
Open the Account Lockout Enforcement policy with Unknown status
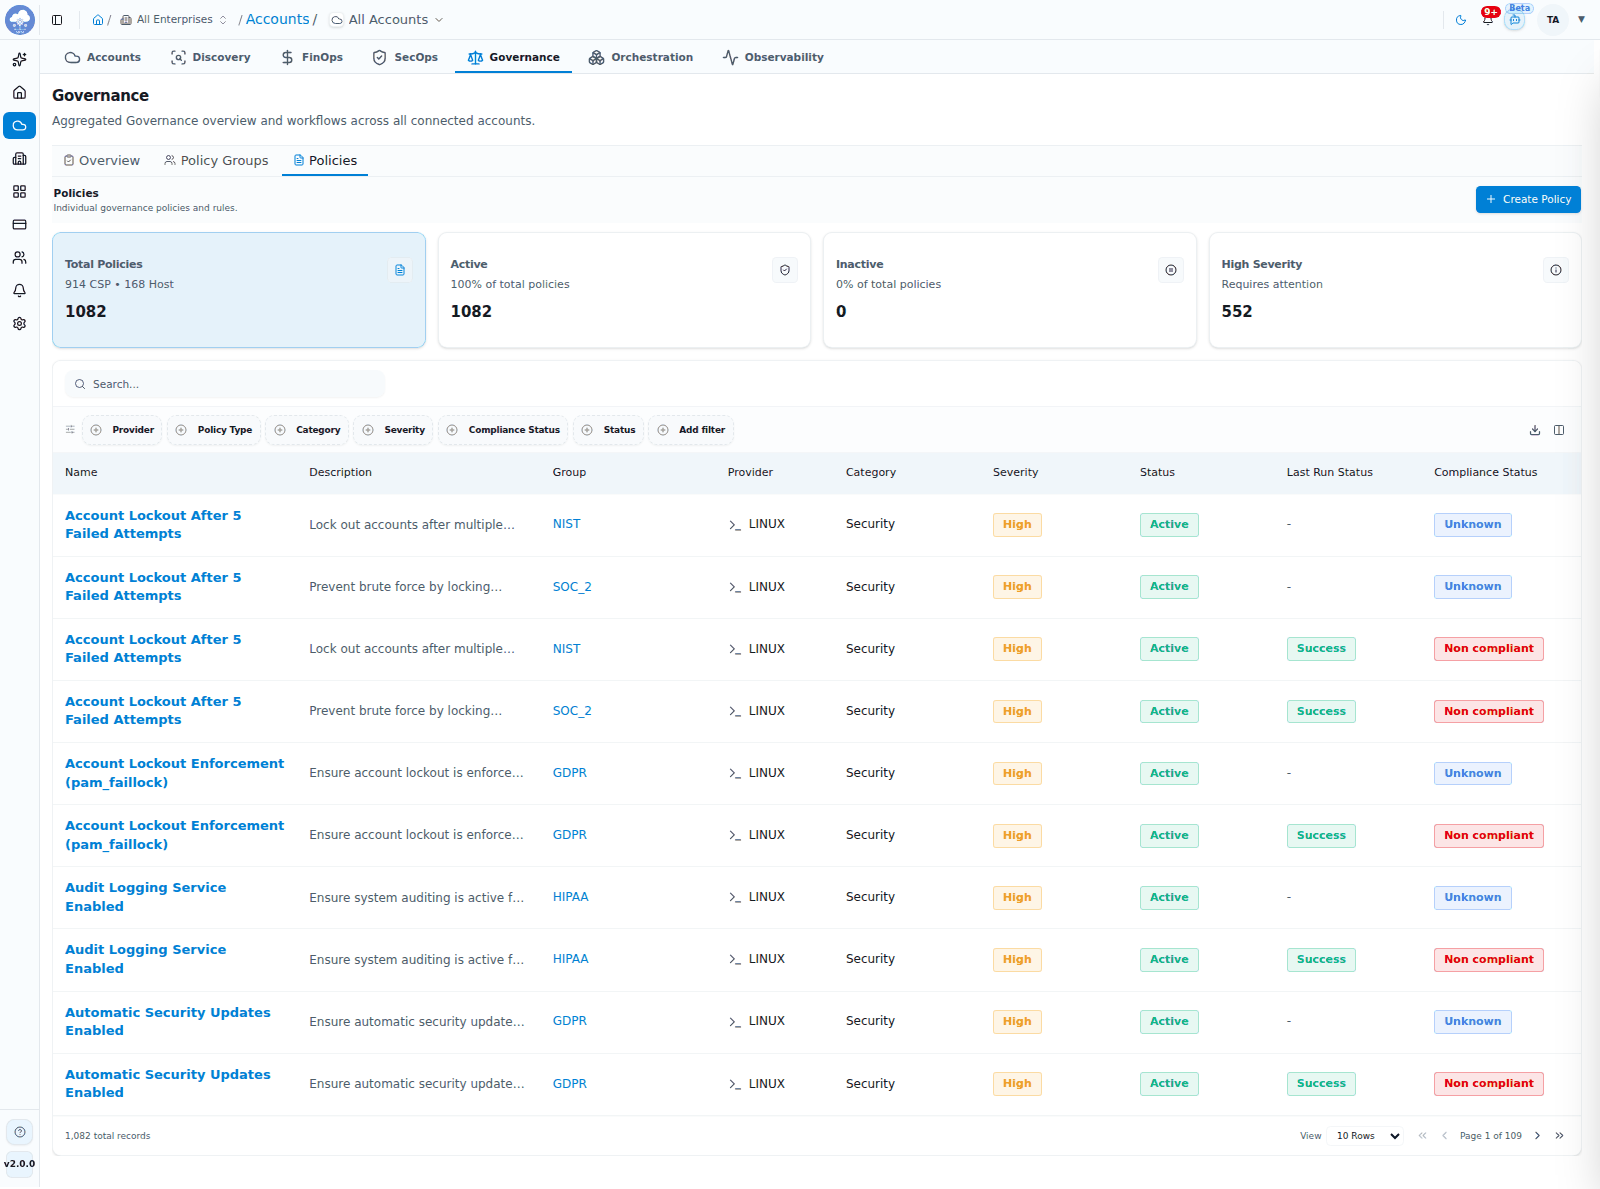tap(174, 773)
